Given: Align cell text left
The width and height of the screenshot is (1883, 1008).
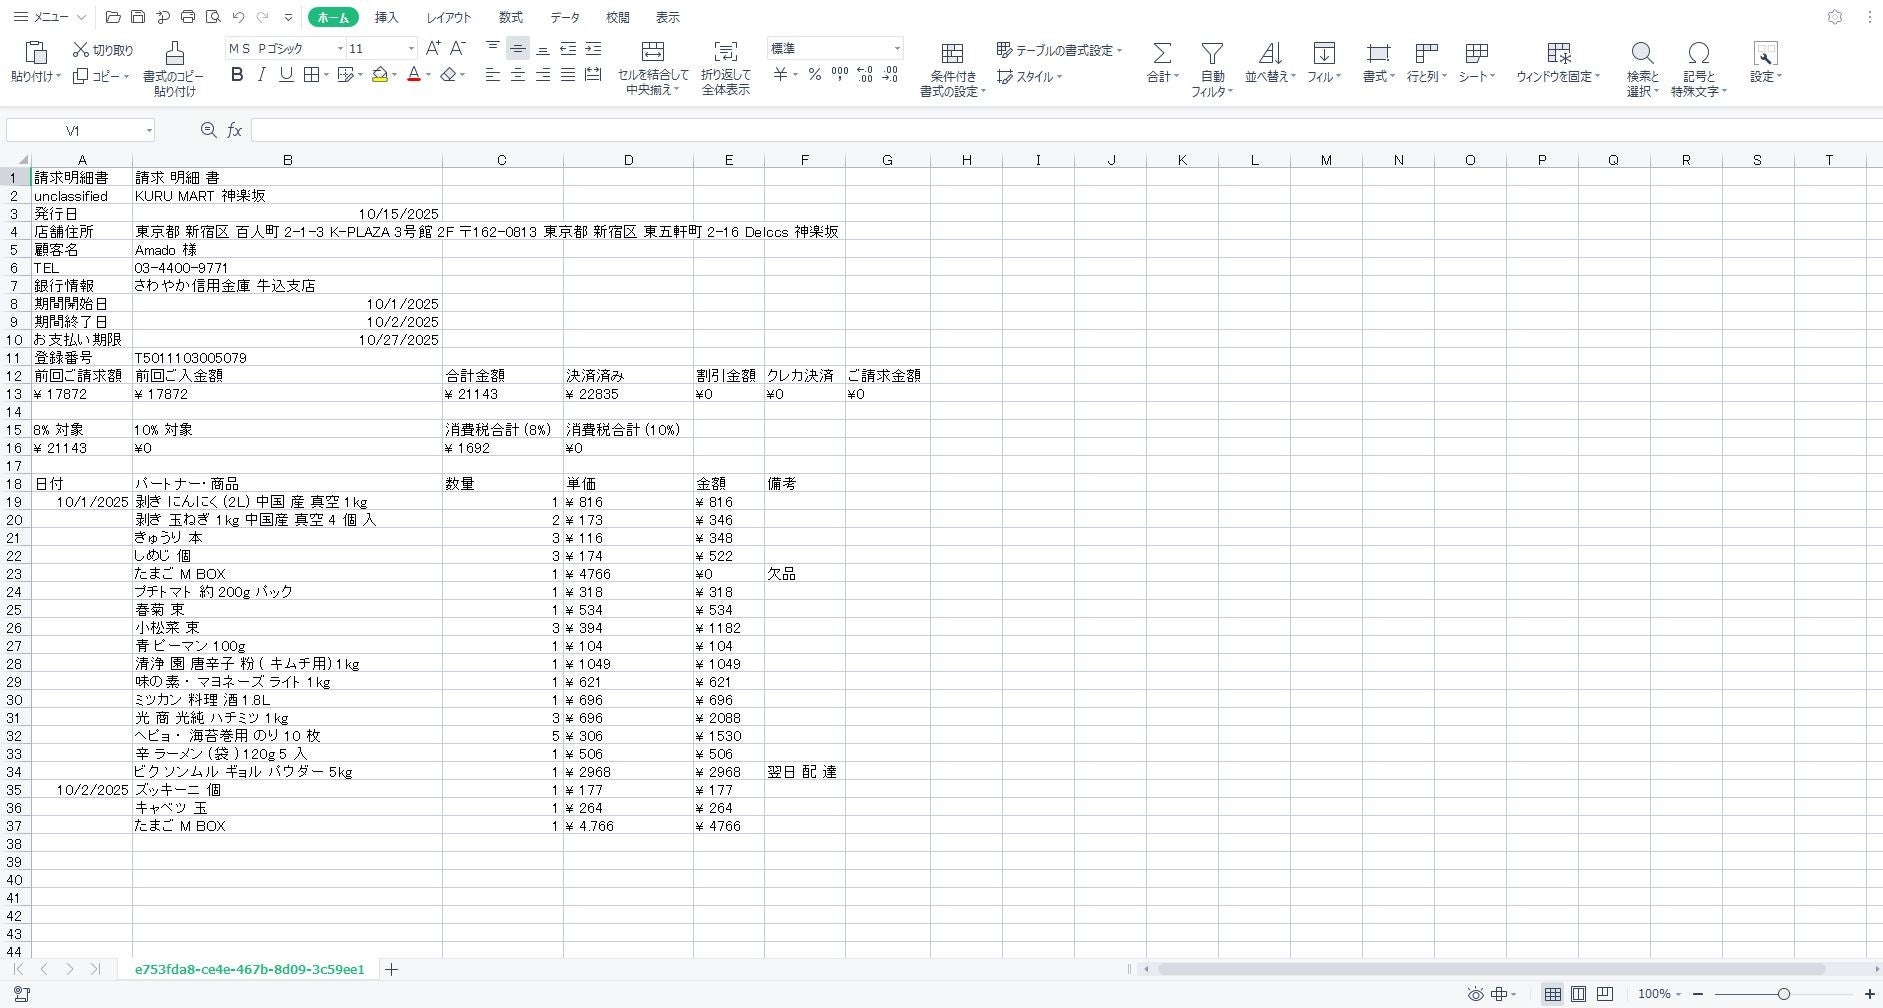Looking at the screenshot, I should pyautogui.click(x=493, y=75).
